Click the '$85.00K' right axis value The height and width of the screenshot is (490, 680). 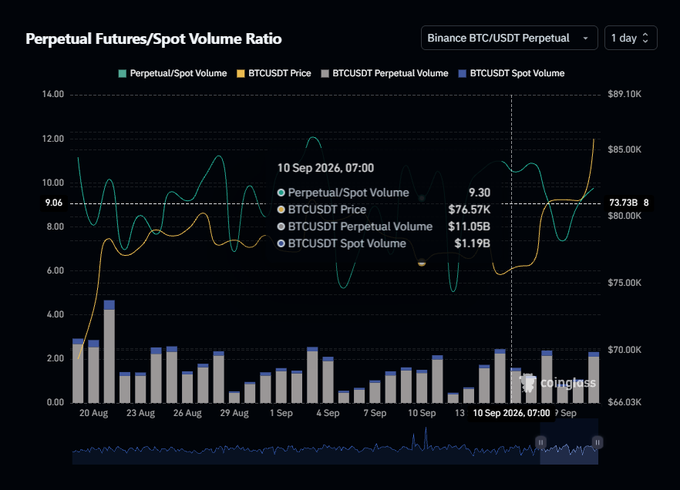coord(624,150)
